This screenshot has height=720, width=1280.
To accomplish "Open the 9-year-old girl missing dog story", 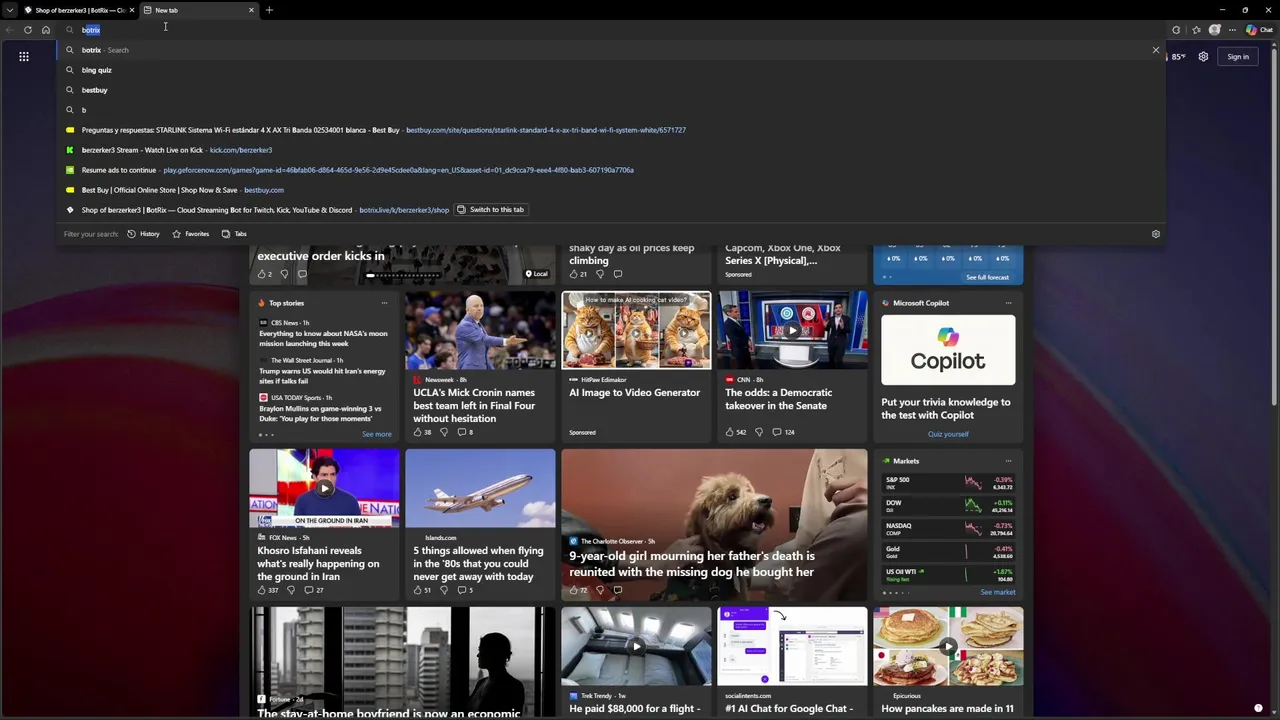I will (x=714, y=524).
